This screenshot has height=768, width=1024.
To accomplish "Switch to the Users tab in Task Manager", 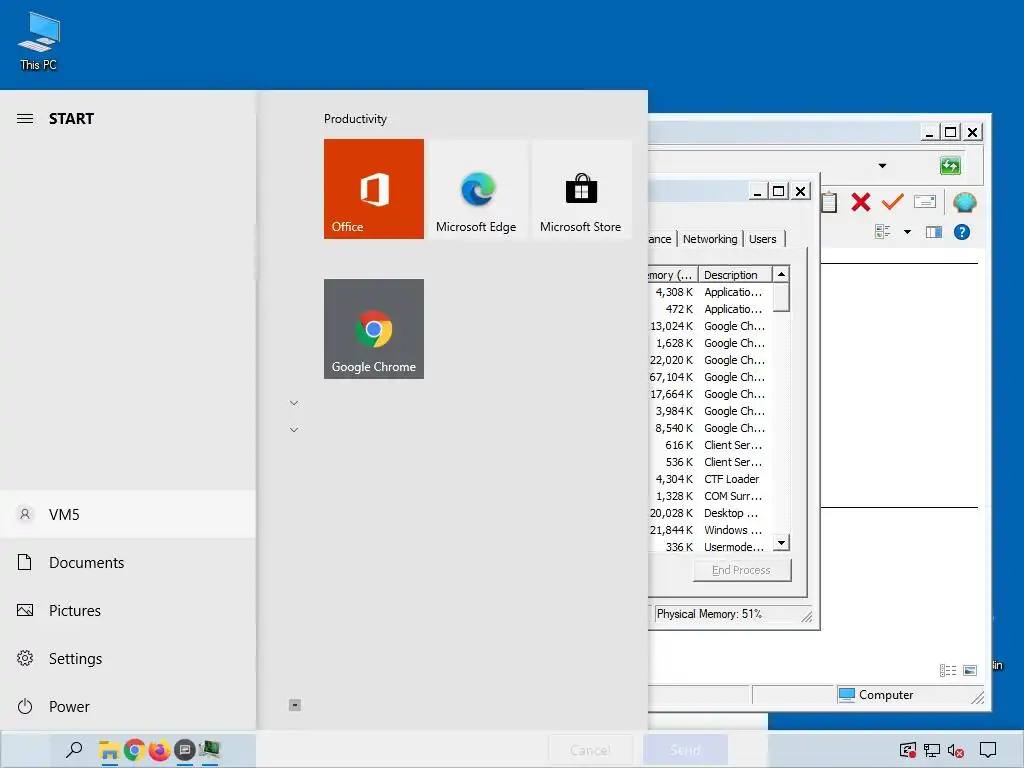I will (763, 239).
